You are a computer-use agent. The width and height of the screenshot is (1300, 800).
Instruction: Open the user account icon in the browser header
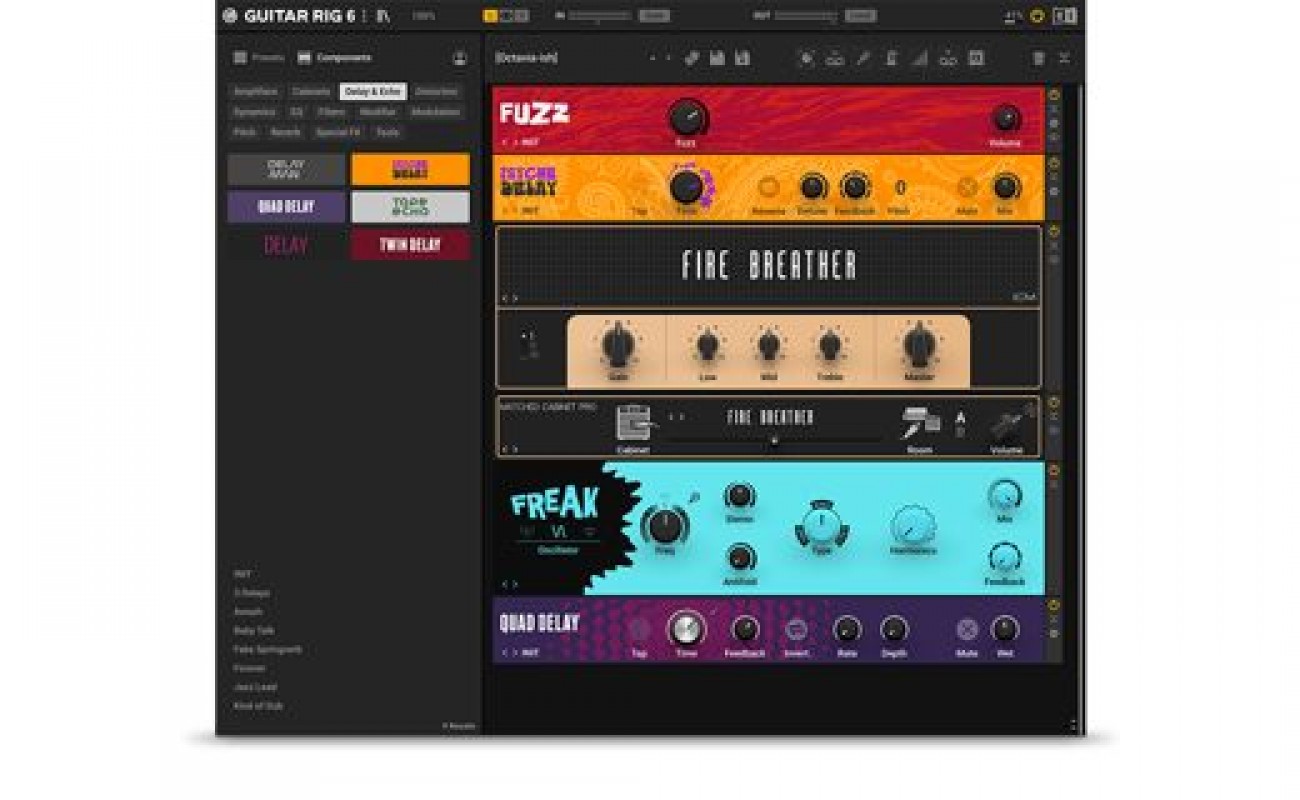(x=460, y=58)
